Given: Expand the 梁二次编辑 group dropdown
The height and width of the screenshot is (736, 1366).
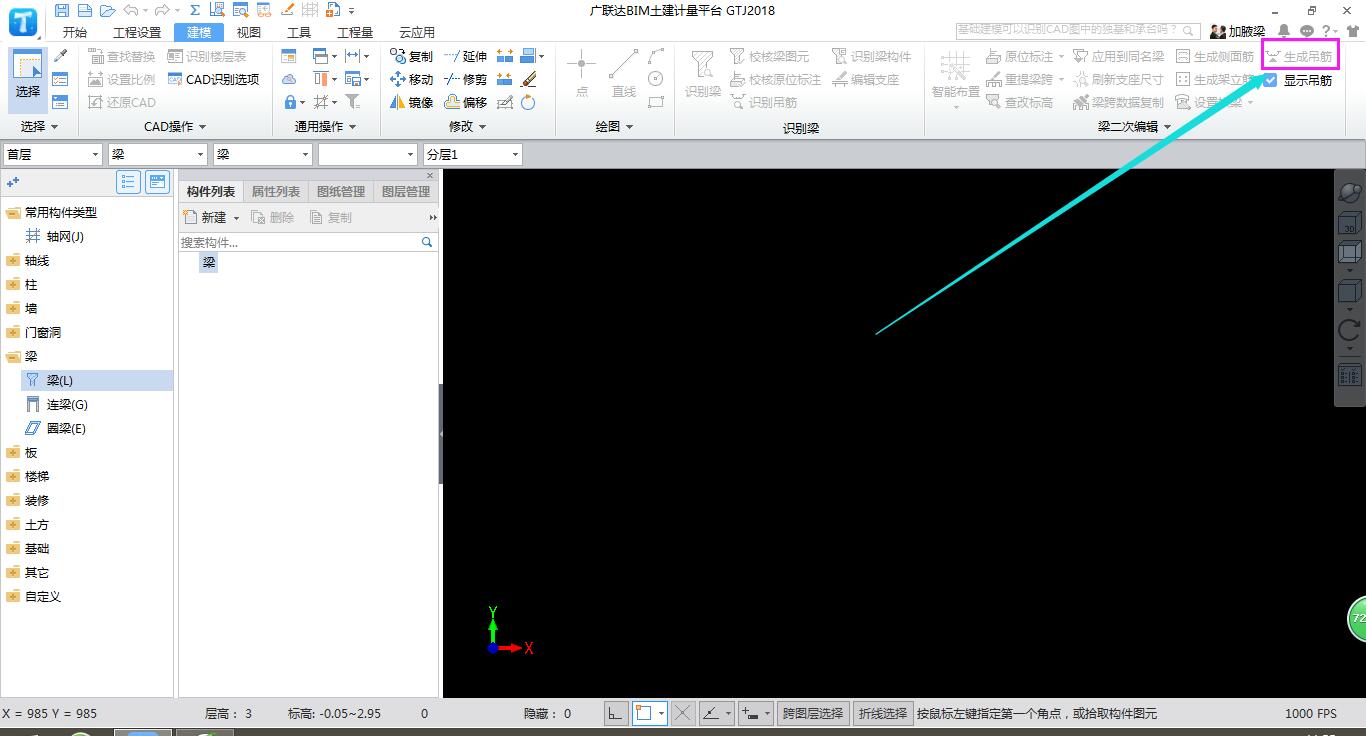Looking at the screenshot, I should (x=1167, y=127).
